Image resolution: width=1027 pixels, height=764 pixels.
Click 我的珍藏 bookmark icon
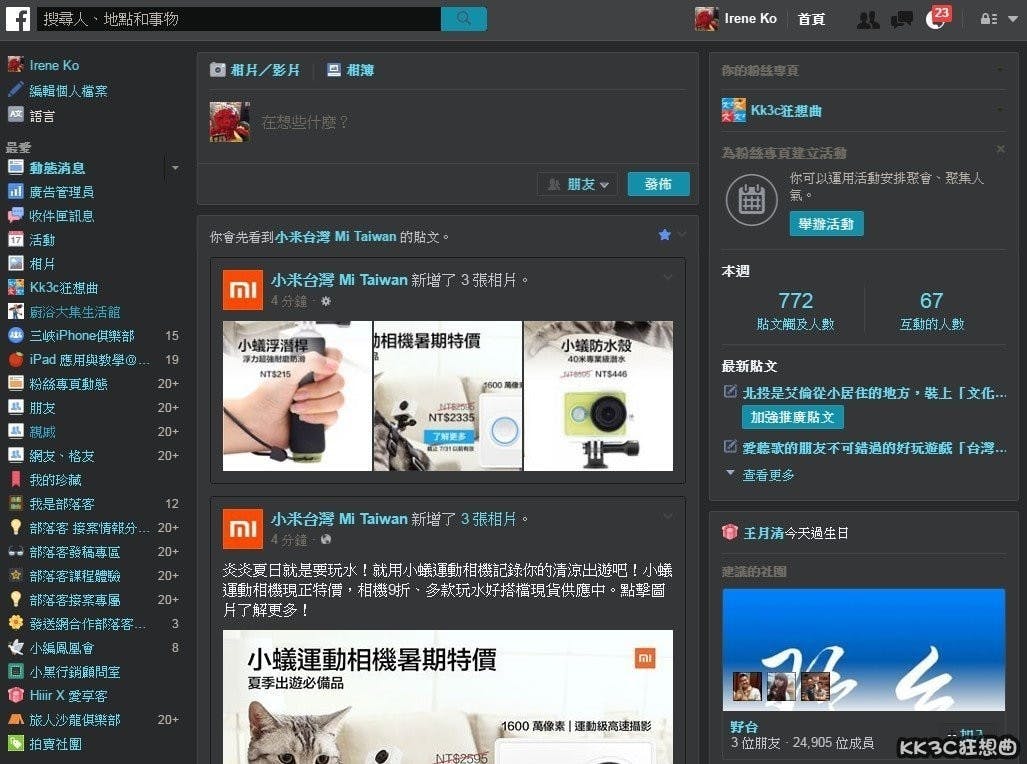tap(16, 479)
